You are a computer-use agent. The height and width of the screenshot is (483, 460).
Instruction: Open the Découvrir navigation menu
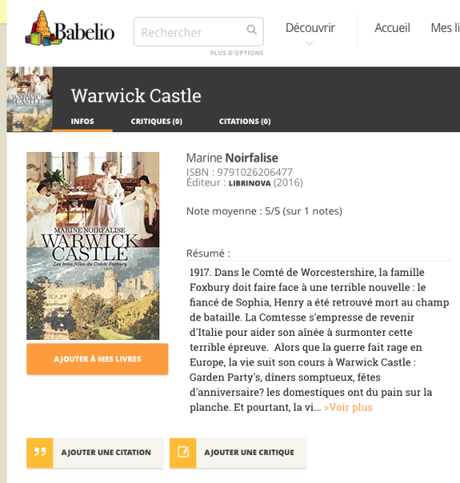(x=310, y=28)
